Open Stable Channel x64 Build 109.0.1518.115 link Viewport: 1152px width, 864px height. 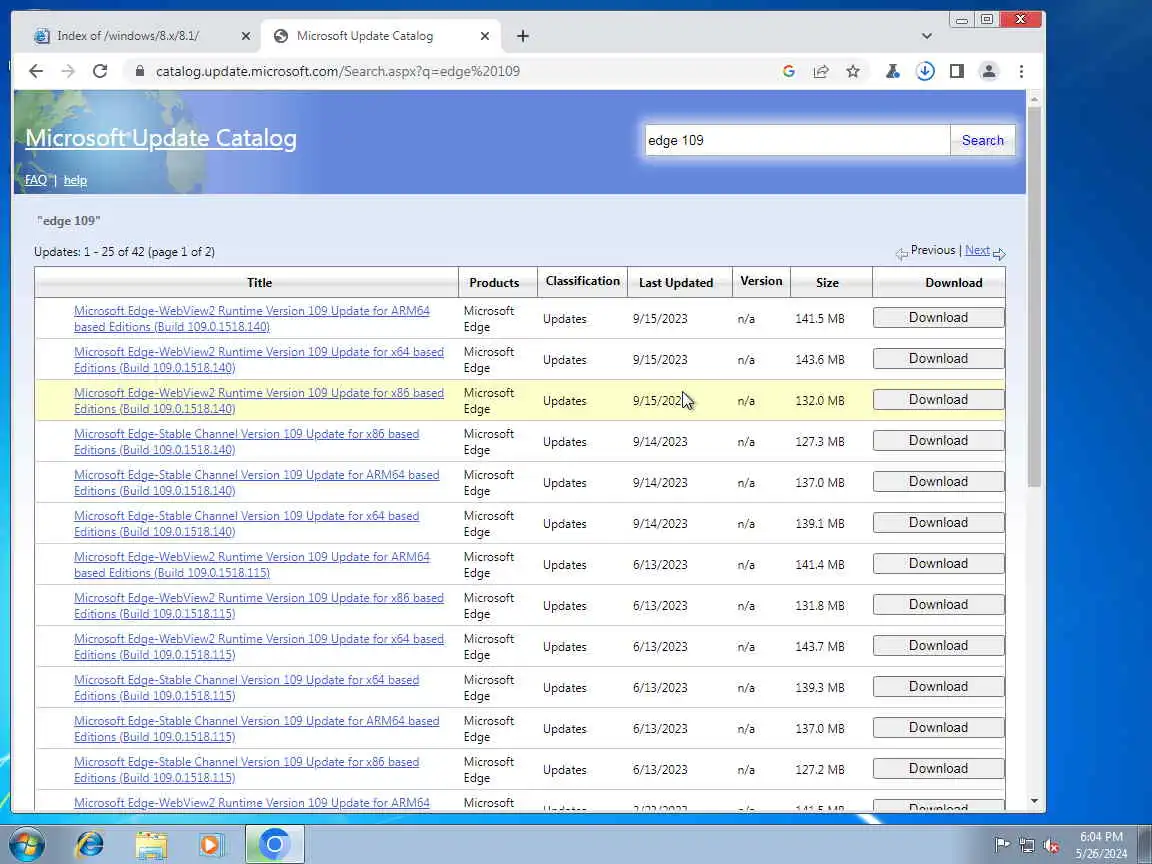(247, 688)
